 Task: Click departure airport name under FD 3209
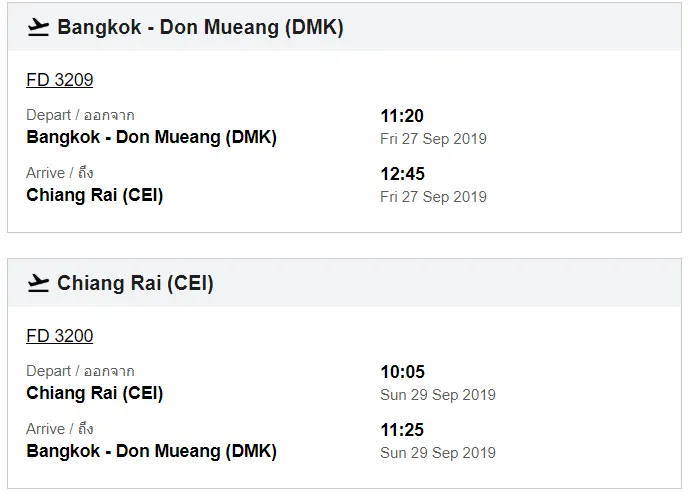click(151, 137)
